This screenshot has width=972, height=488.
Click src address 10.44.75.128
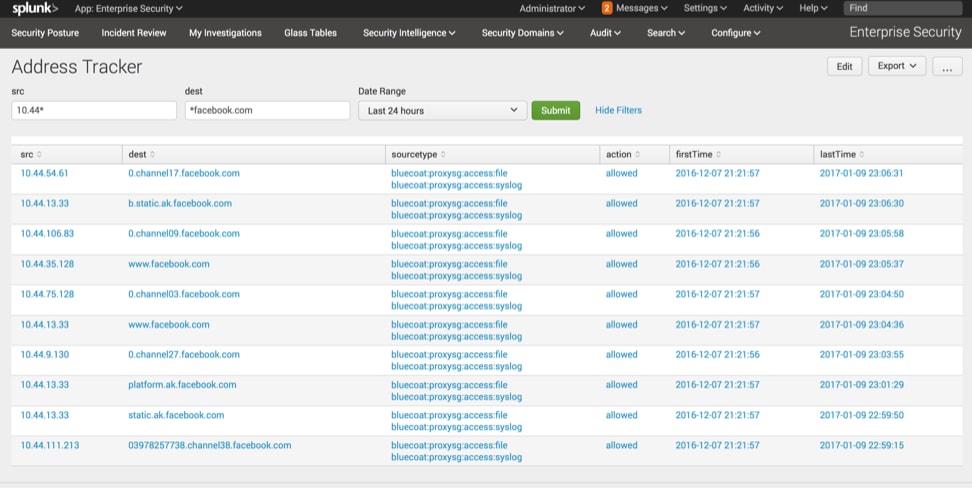[47, 295]
